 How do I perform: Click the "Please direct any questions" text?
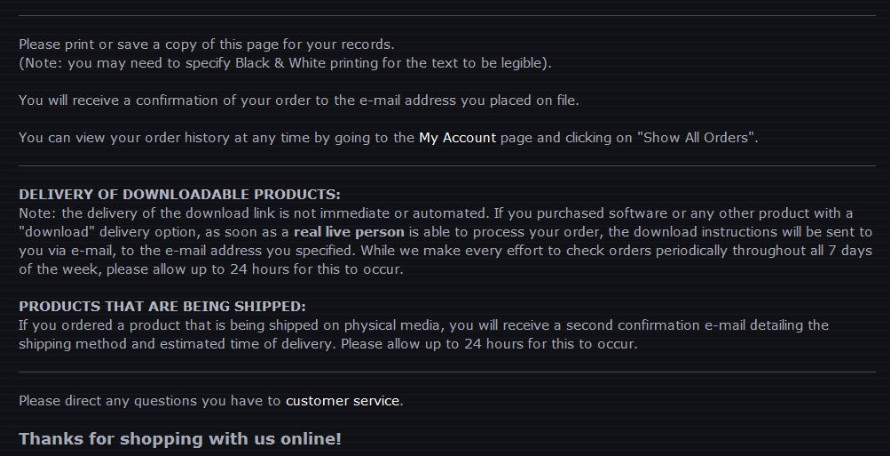[150, 401]
